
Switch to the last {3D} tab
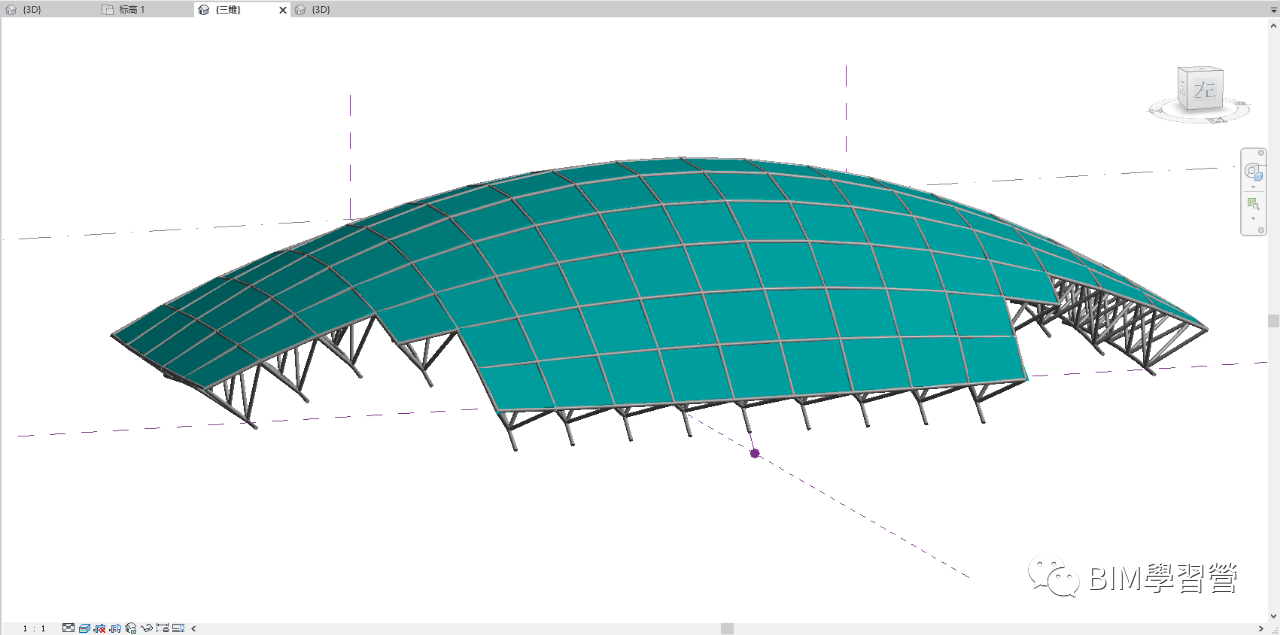coord(321,9)
